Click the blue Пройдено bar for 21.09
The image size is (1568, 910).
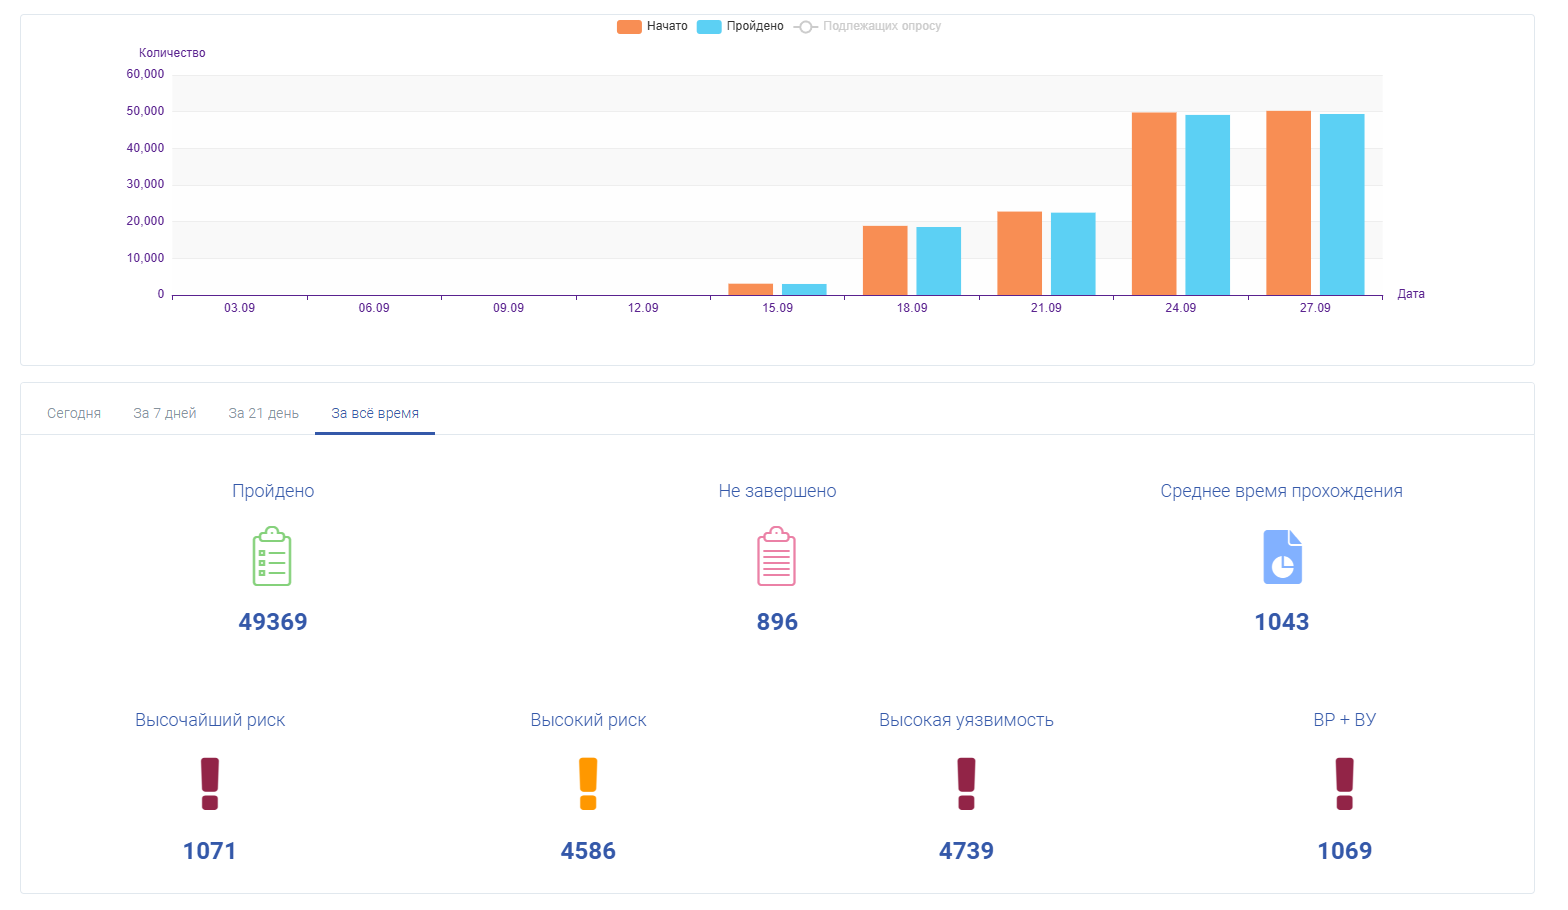pyautogui.click(x=1073, y=254)
